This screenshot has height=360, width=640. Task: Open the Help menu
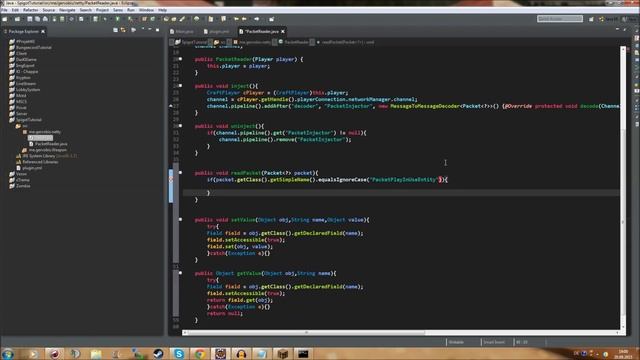162,10
